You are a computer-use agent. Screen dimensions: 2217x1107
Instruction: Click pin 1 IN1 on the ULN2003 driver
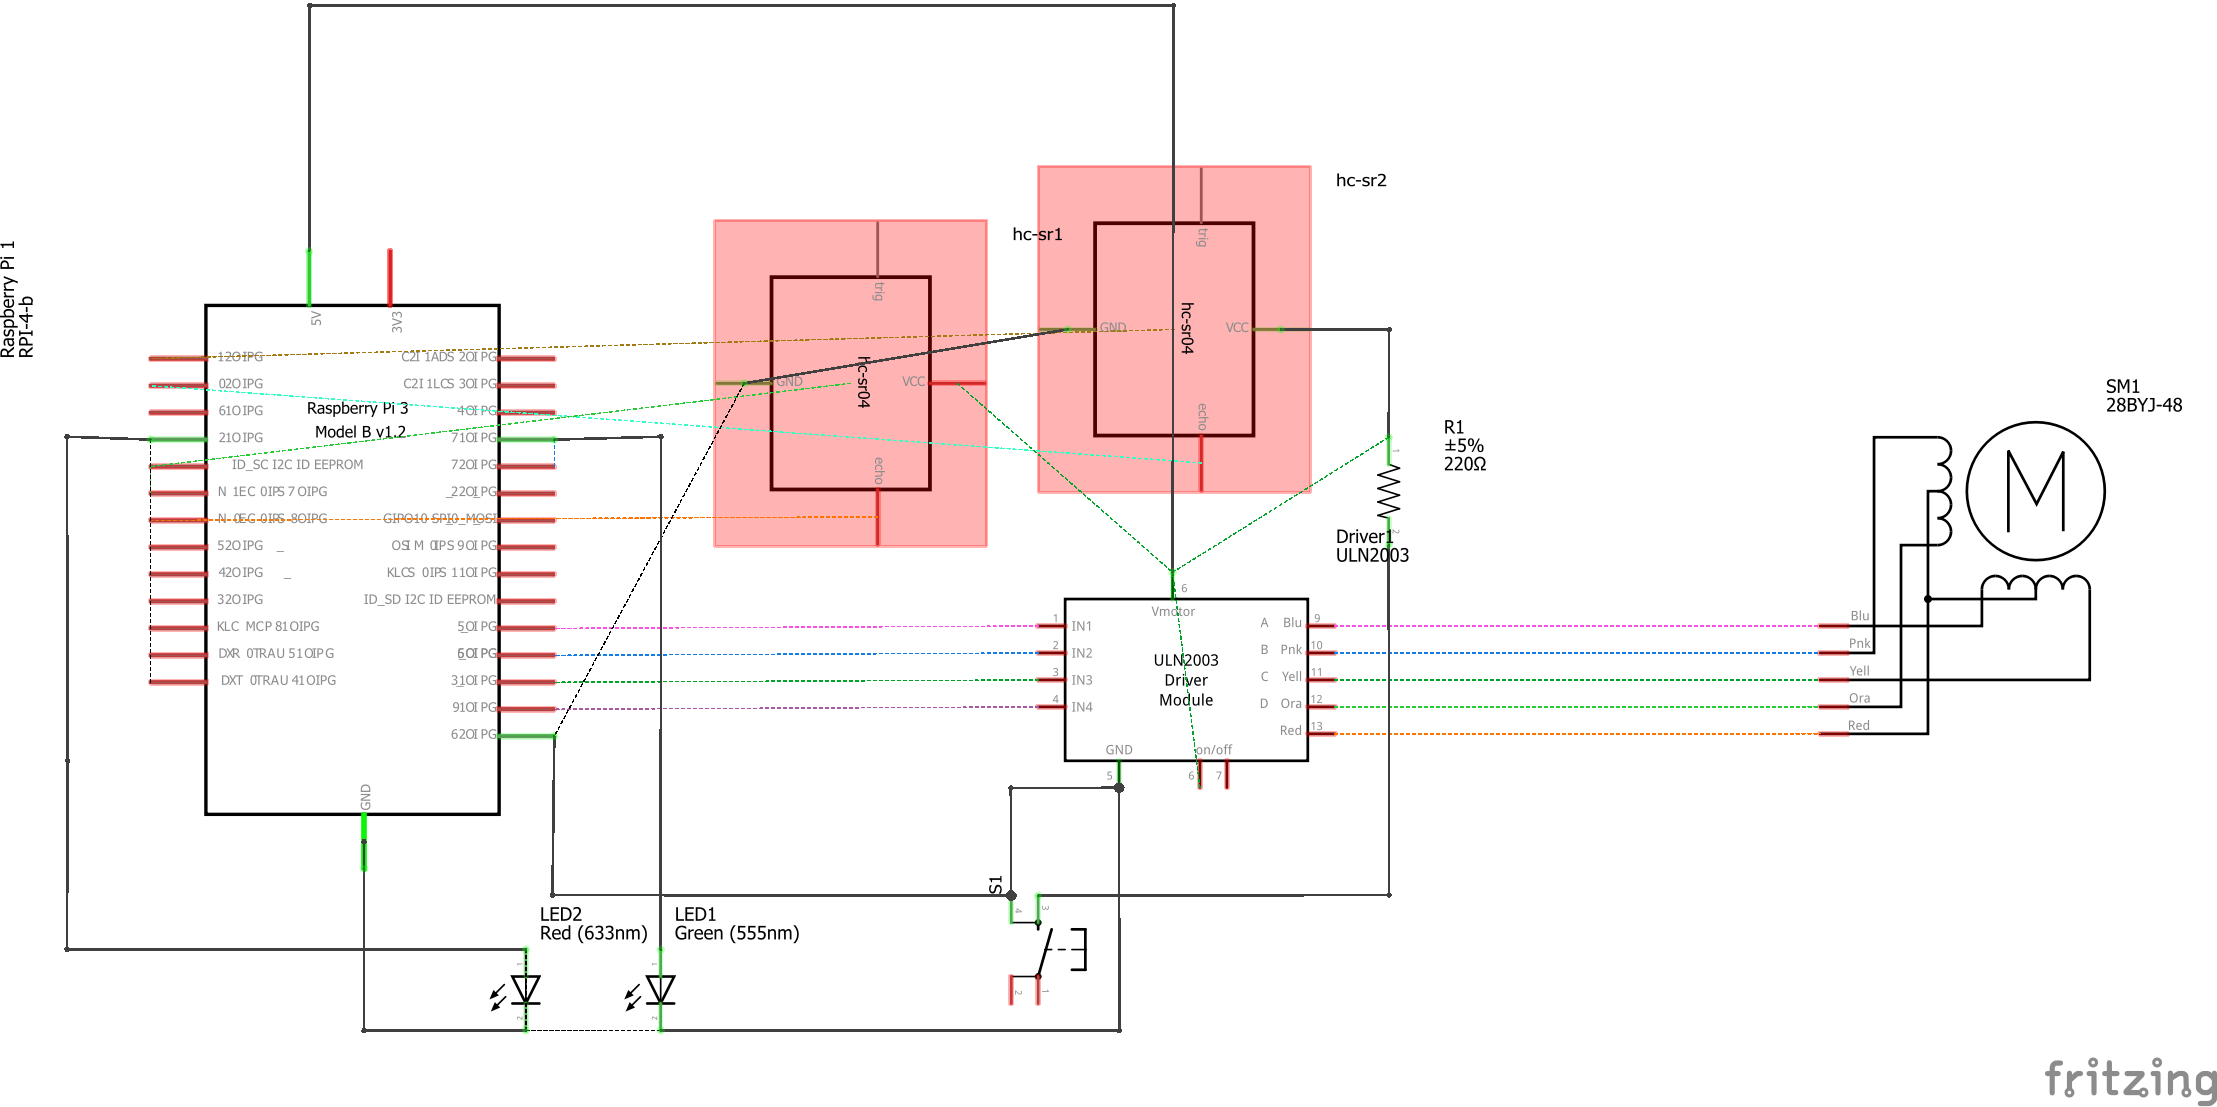click(1051, 626)
